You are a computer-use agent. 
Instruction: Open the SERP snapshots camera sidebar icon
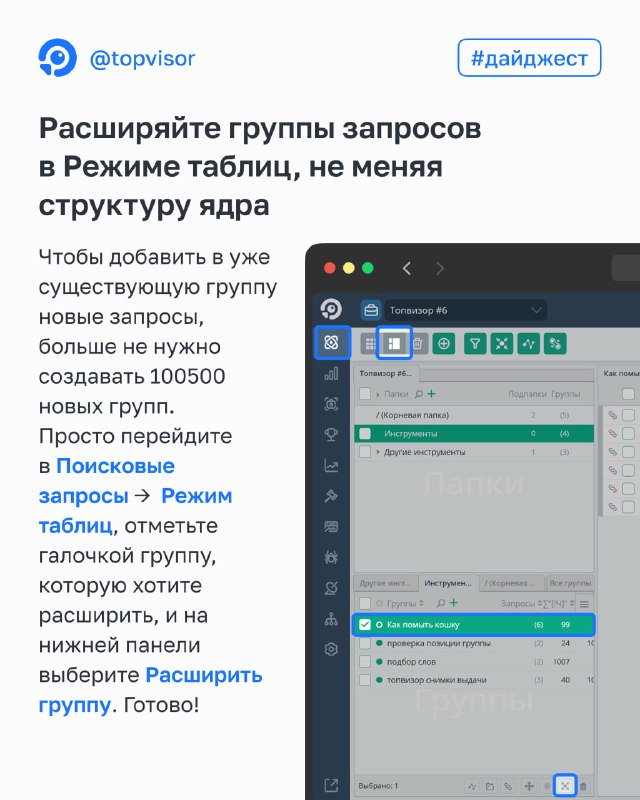click(331, 404)
